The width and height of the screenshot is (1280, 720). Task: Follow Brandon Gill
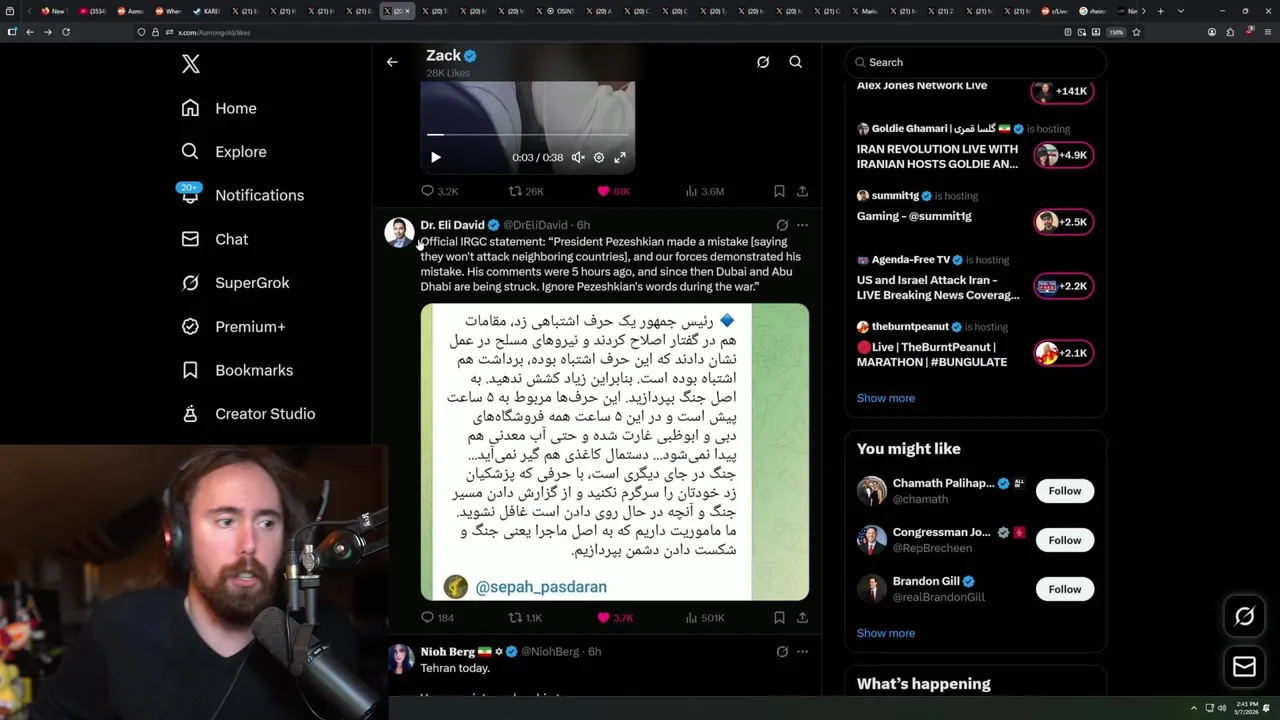1065,589
